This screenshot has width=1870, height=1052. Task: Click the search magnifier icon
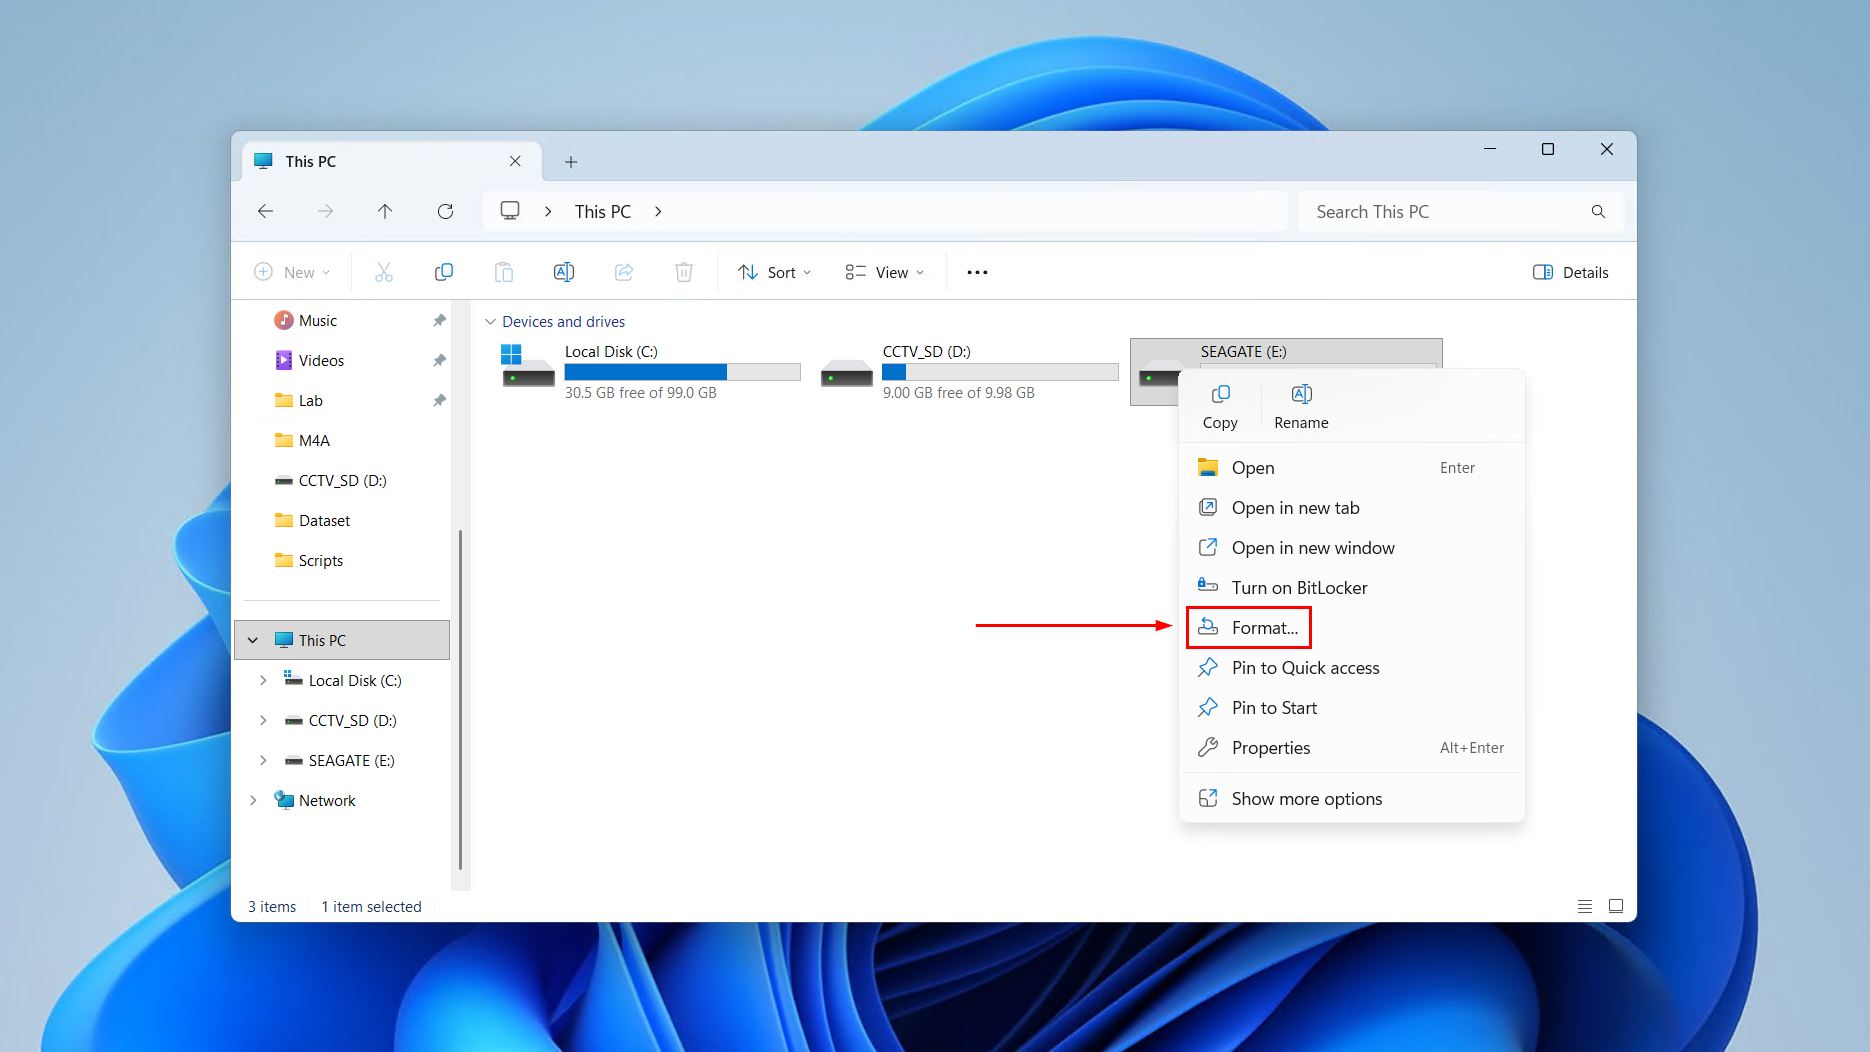click(x=1598, y=211)
